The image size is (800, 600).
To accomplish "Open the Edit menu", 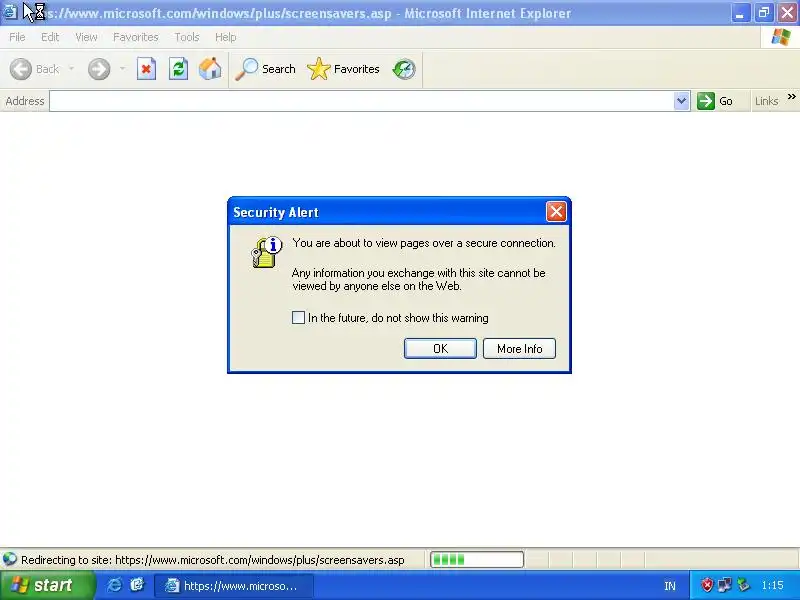I will point(50,37).
